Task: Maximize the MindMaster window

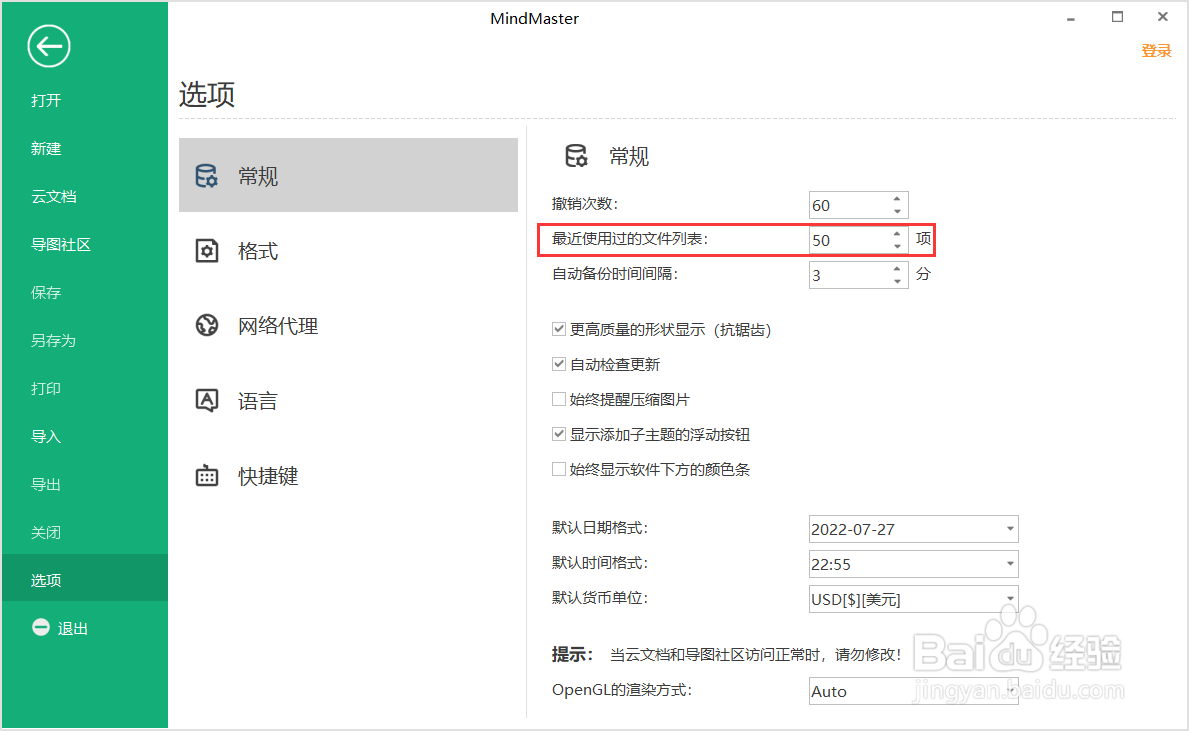Action: click(x=1117, y=17)
